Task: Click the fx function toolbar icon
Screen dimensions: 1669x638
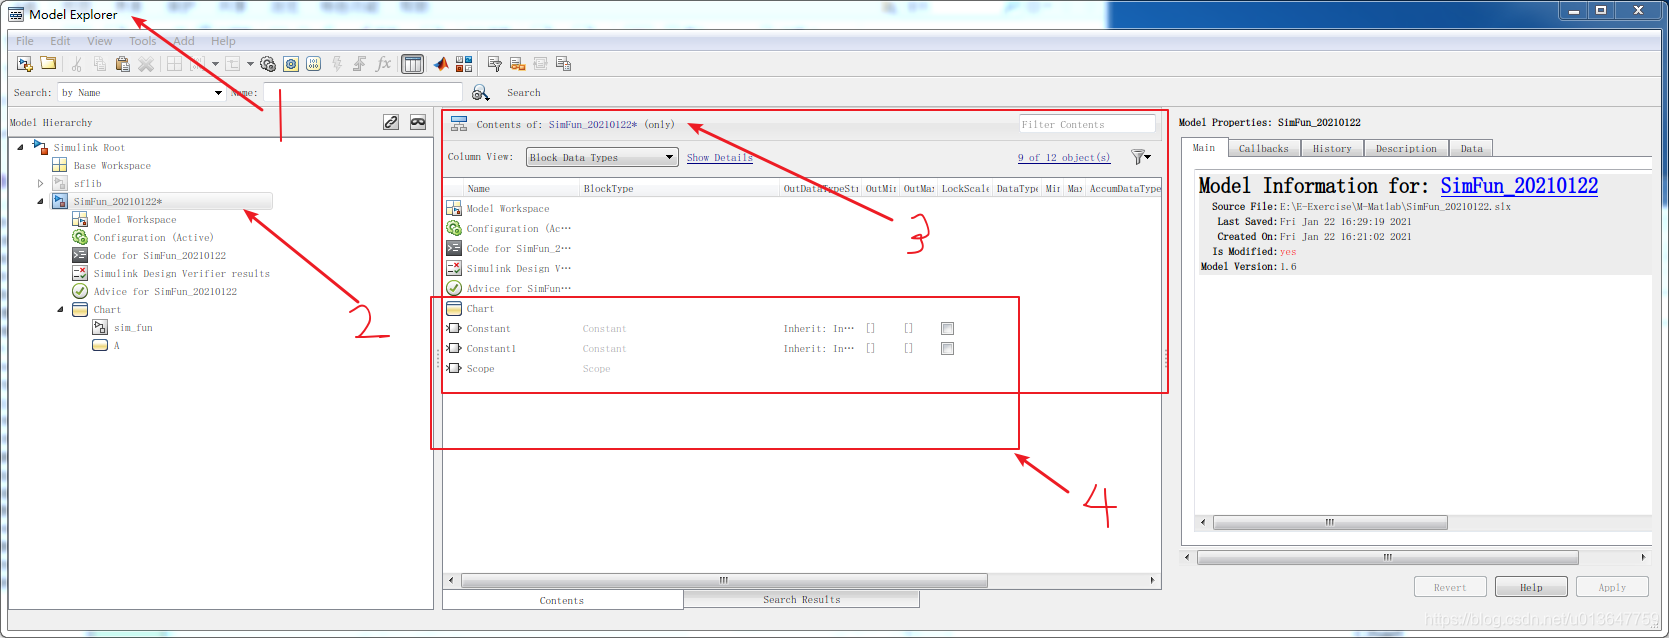Action: (x=383, y=64)
